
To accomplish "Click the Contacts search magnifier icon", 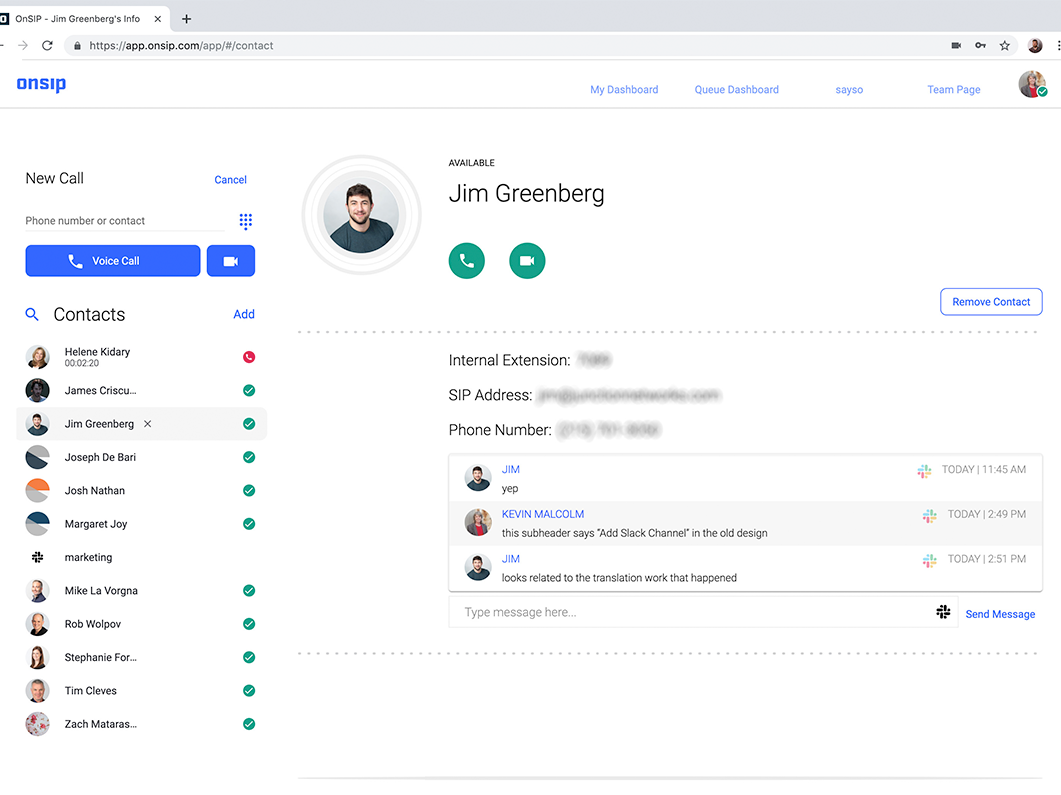I will pyautogui.click(x=32, y=314).
